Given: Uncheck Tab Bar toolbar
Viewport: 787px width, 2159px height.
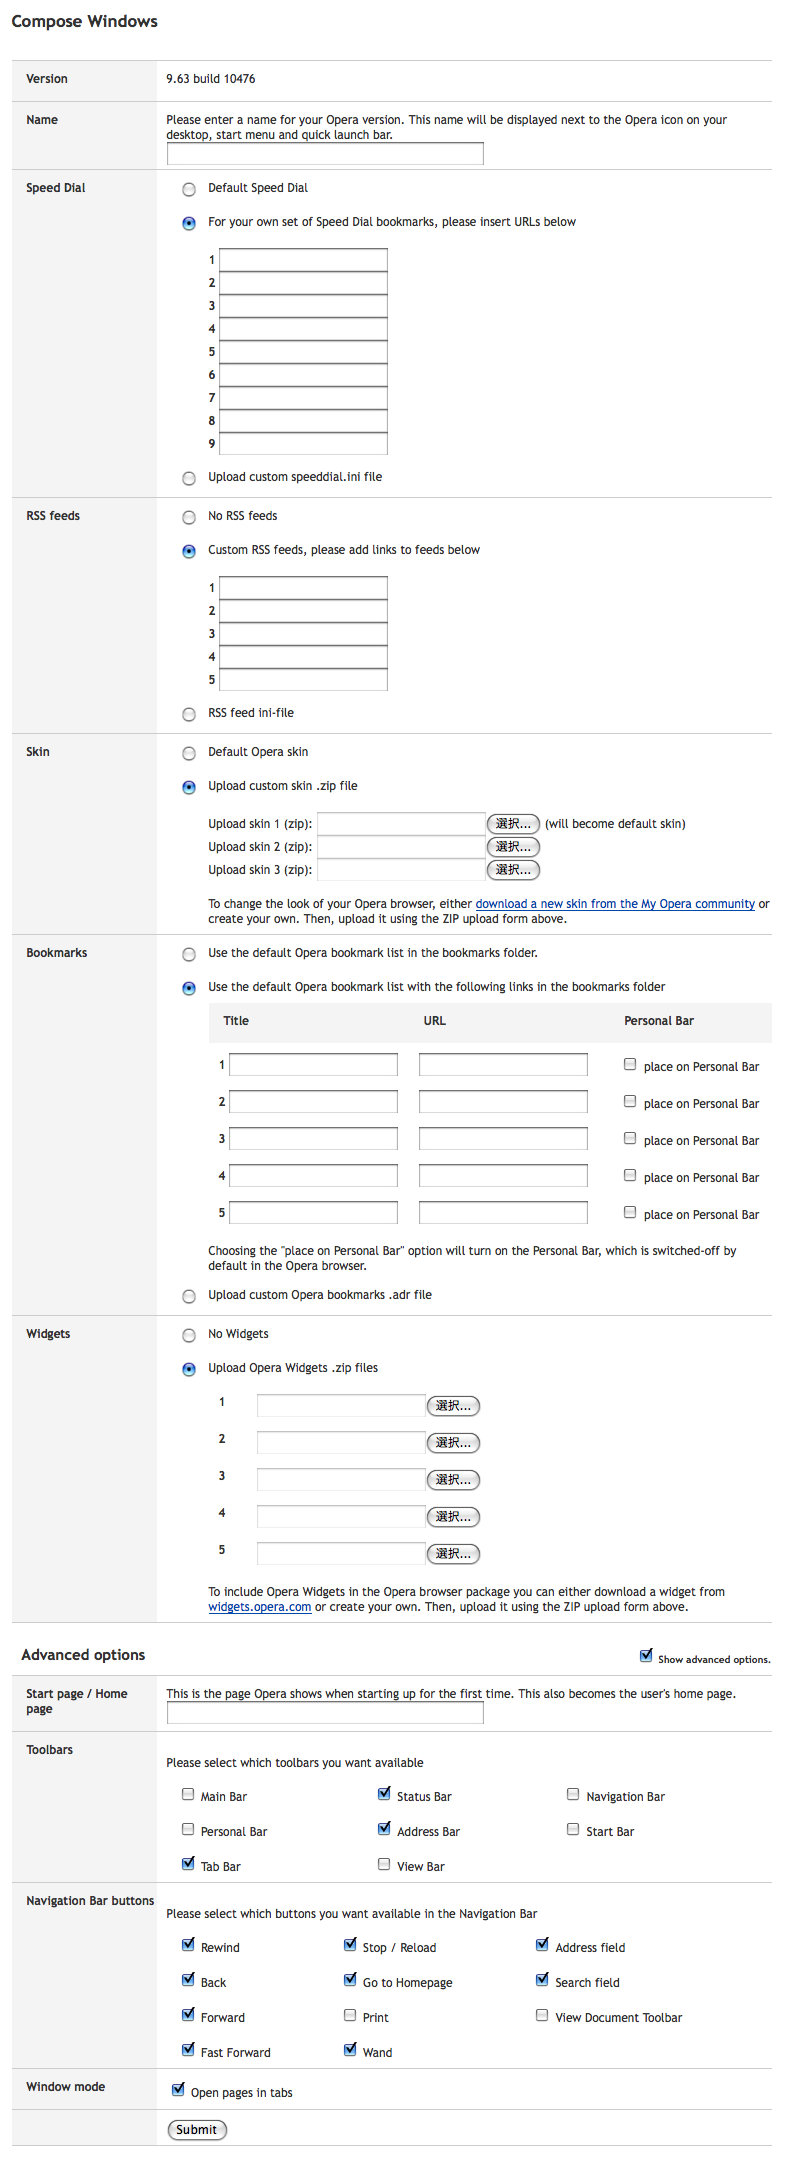Looking at the screenshot, I should pyautogui.click(x=188, y=1865).
